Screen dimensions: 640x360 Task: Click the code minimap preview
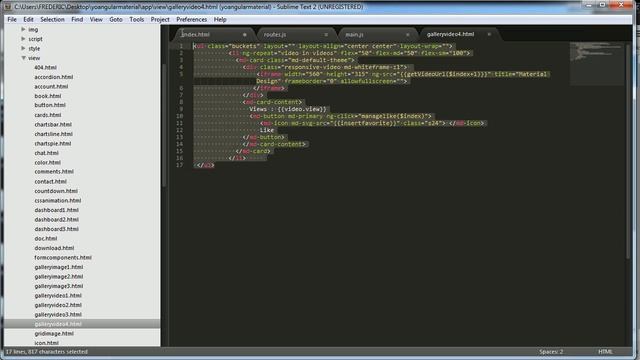(596, 63)
